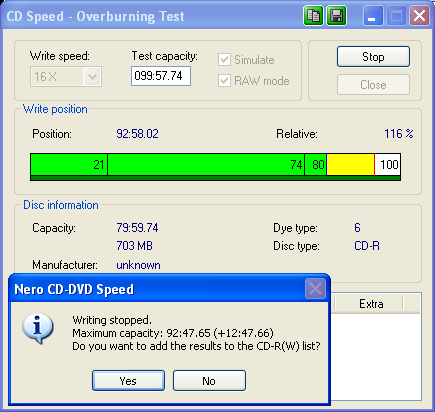
Task: Click the Maximum capacity 92:47.65 message line
Action: click(x=173, y=333)
